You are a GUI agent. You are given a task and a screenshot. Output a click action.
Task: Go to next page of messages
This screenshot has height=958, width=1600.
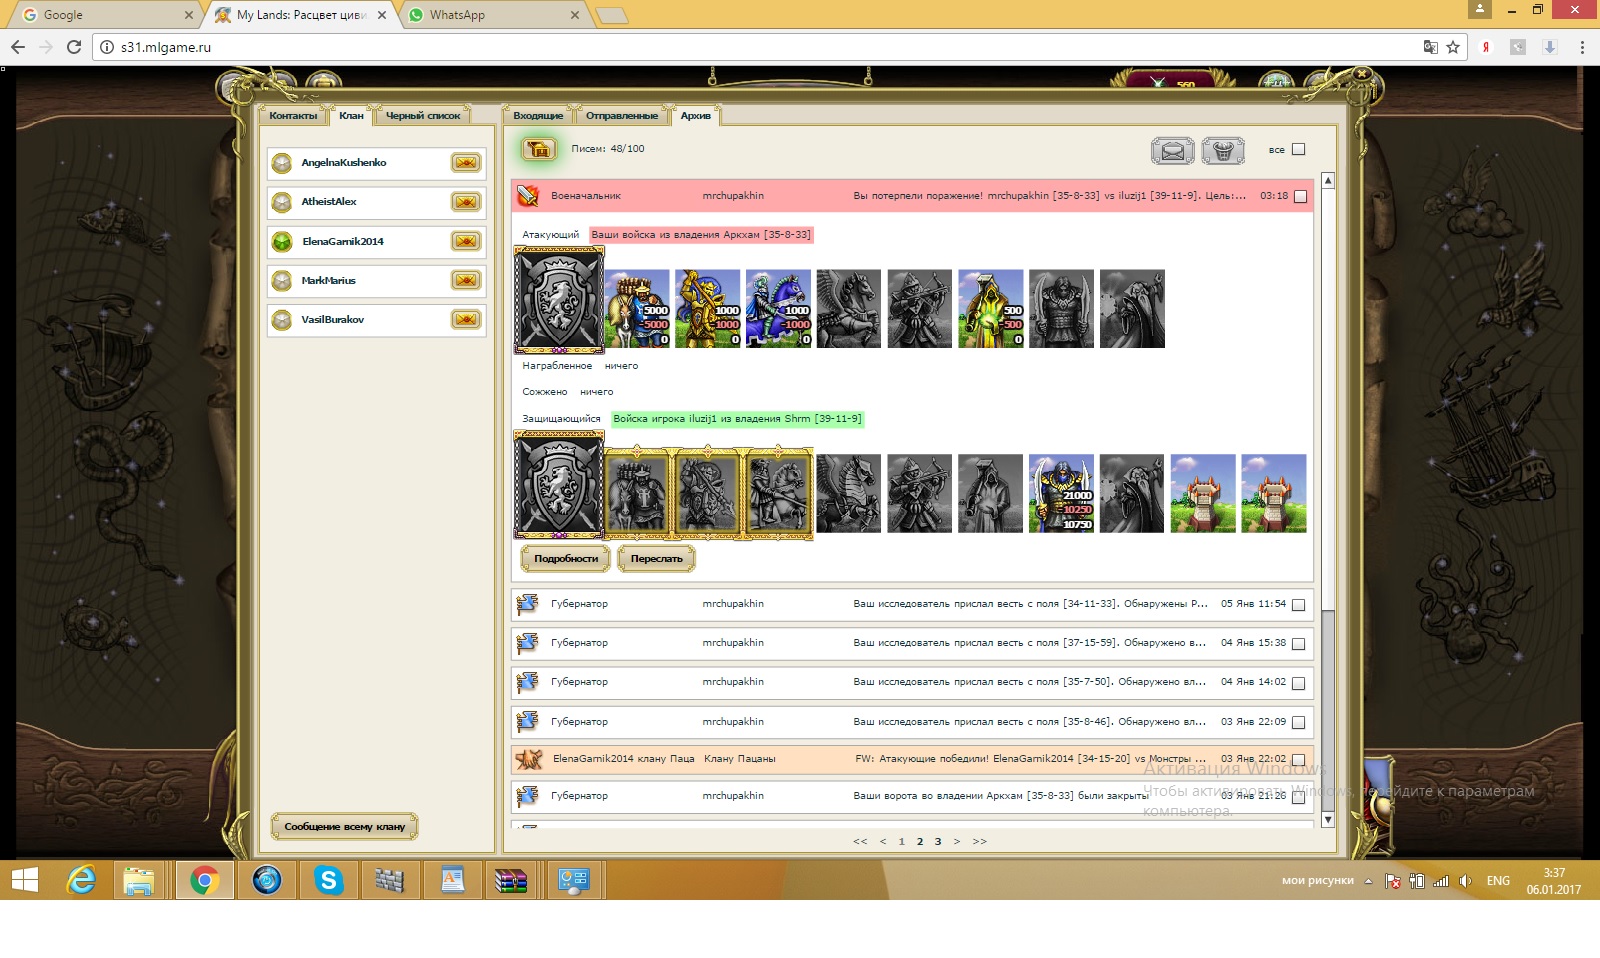point(957,841)
